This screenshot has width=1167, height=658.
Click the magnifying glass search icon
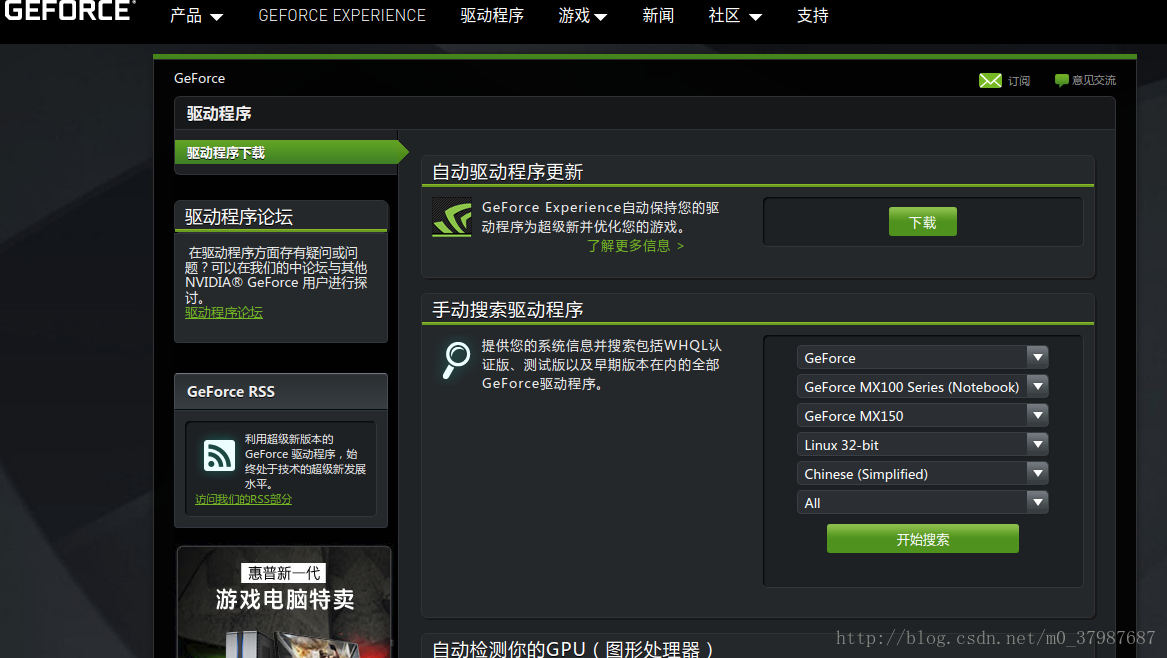coord(456,360)
